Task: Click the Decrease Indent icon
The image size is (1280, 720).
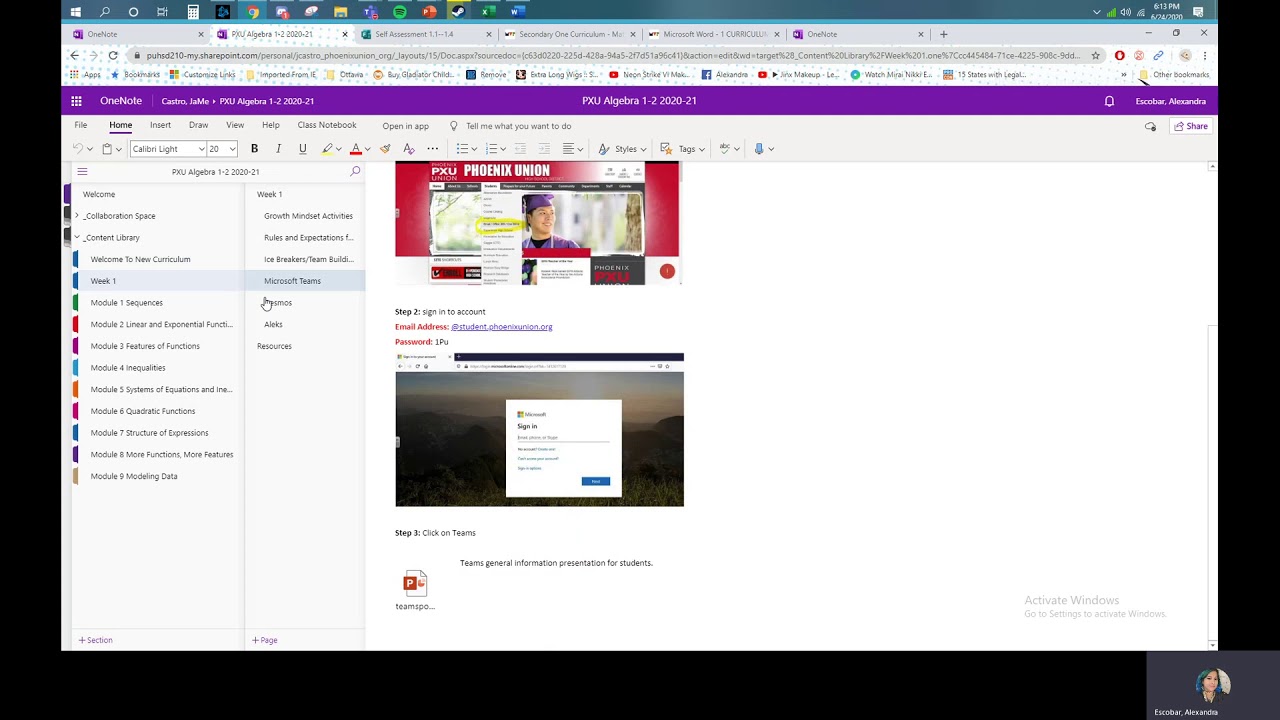Action: [x=520, y=149]
